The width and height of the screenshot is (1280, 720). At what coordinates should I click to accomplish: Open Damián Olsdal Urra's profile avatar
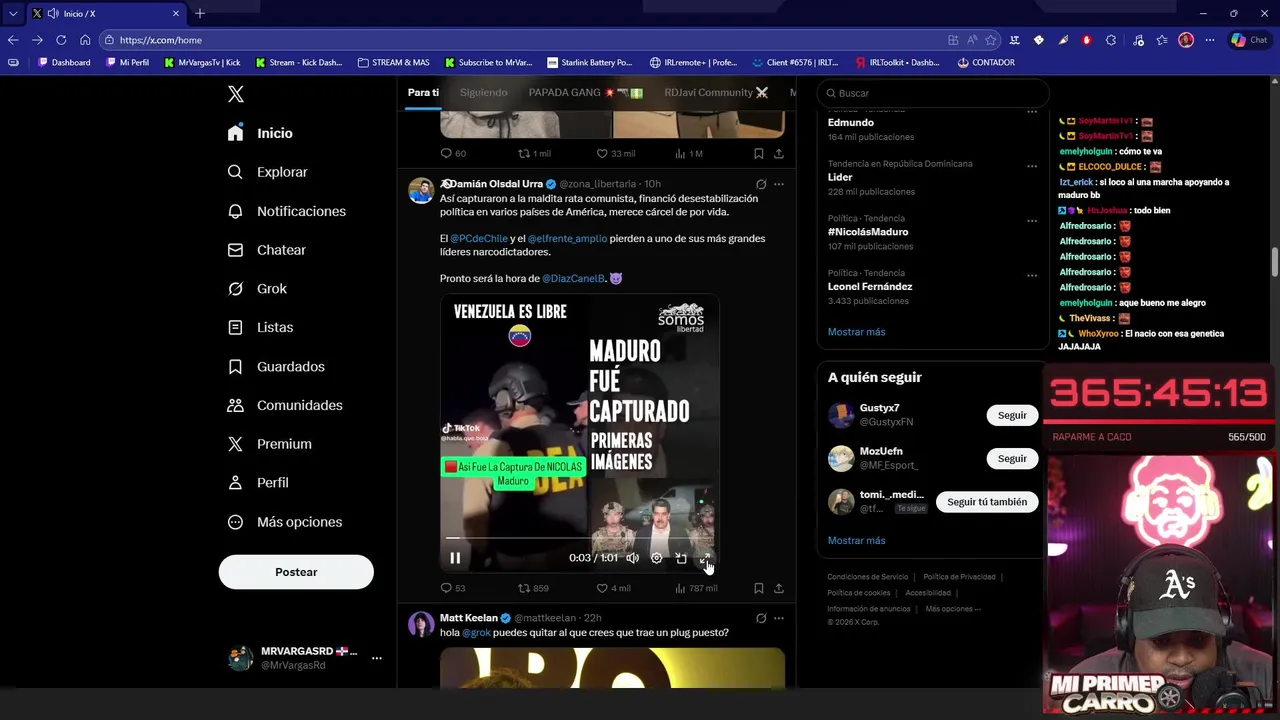point(421,190)
